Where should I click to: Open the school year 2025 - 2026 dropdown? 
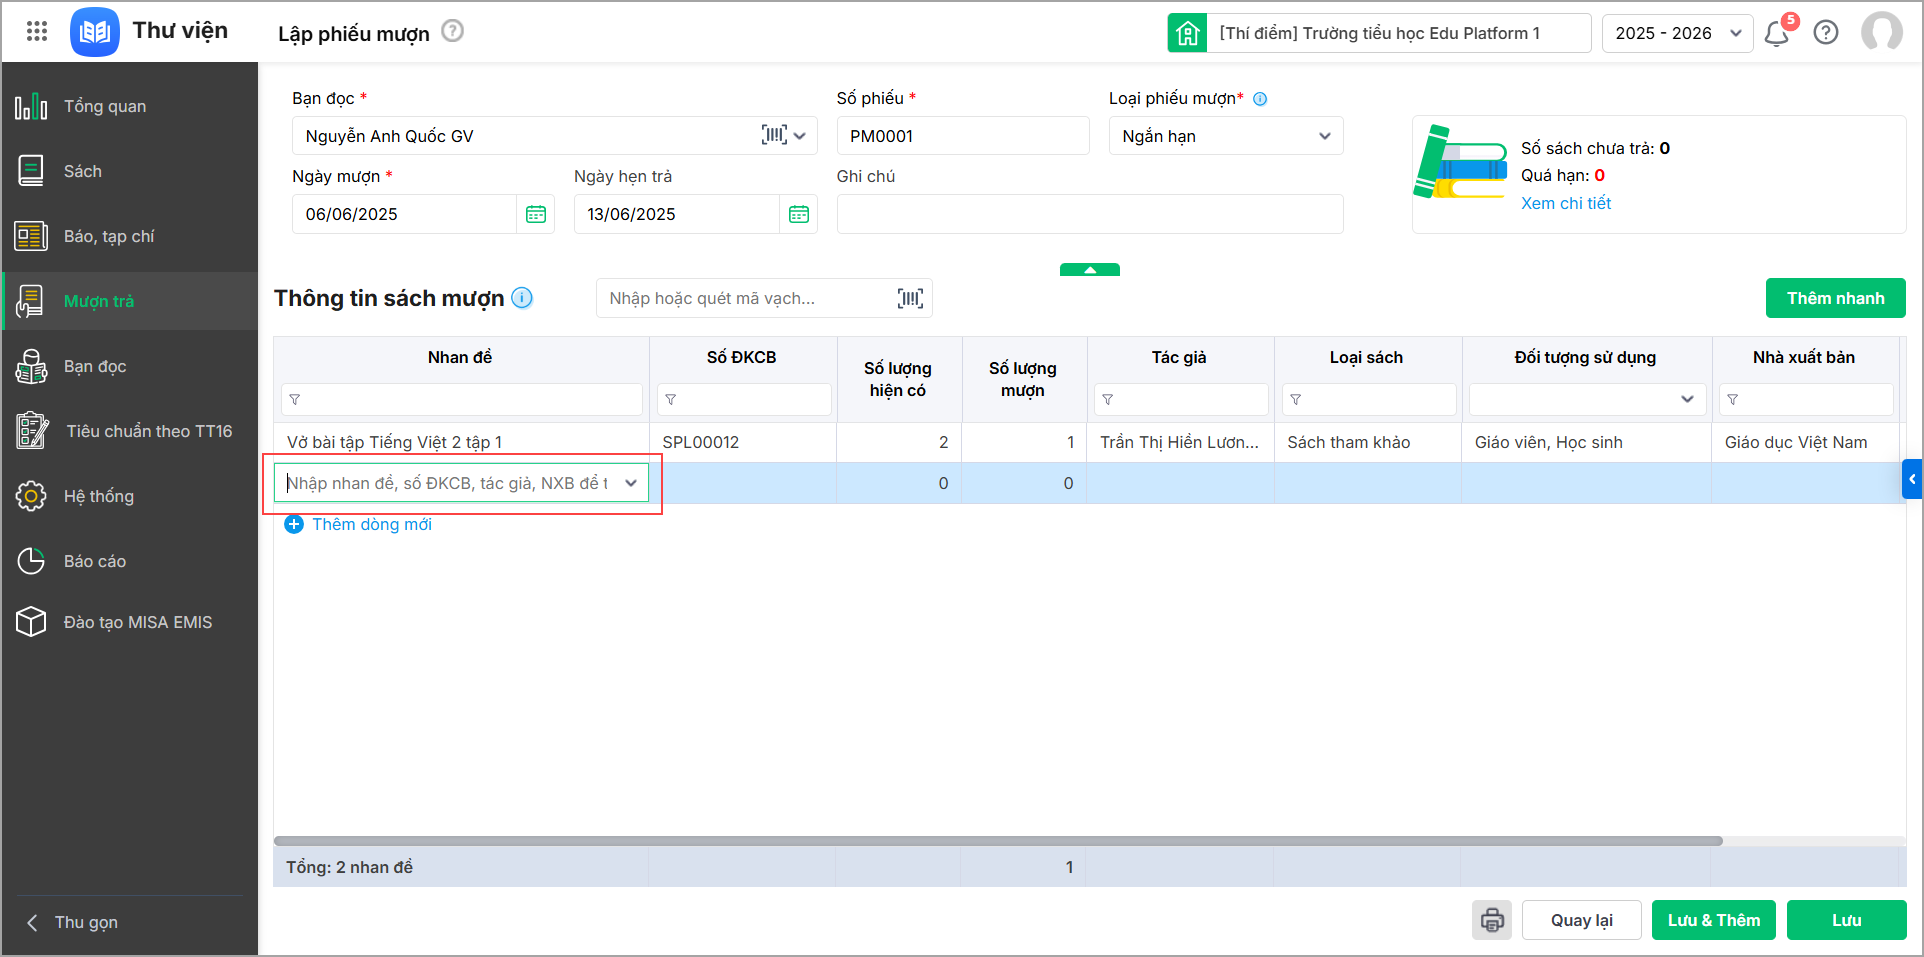coord(1677,33)
